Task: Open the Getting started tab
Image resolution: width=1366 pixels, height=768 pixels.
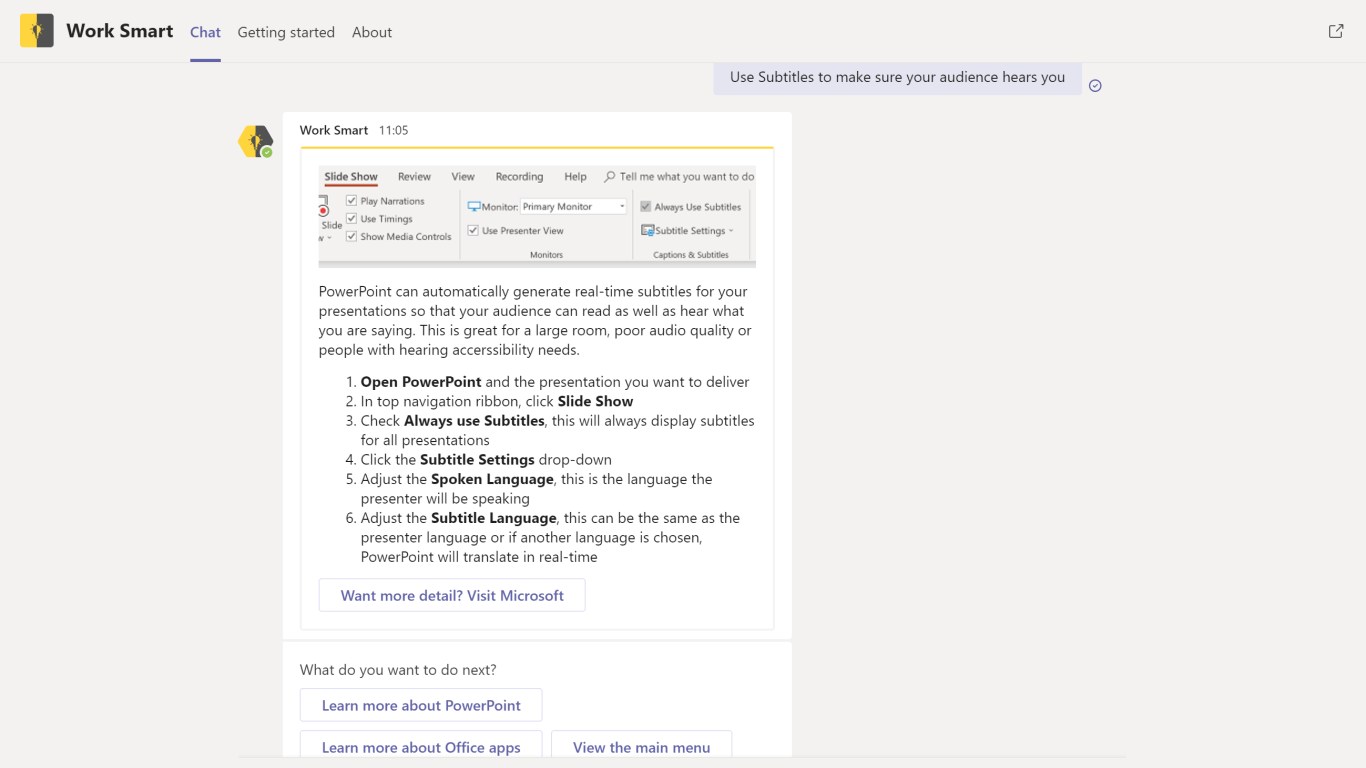Action: [x=286, y=32]
